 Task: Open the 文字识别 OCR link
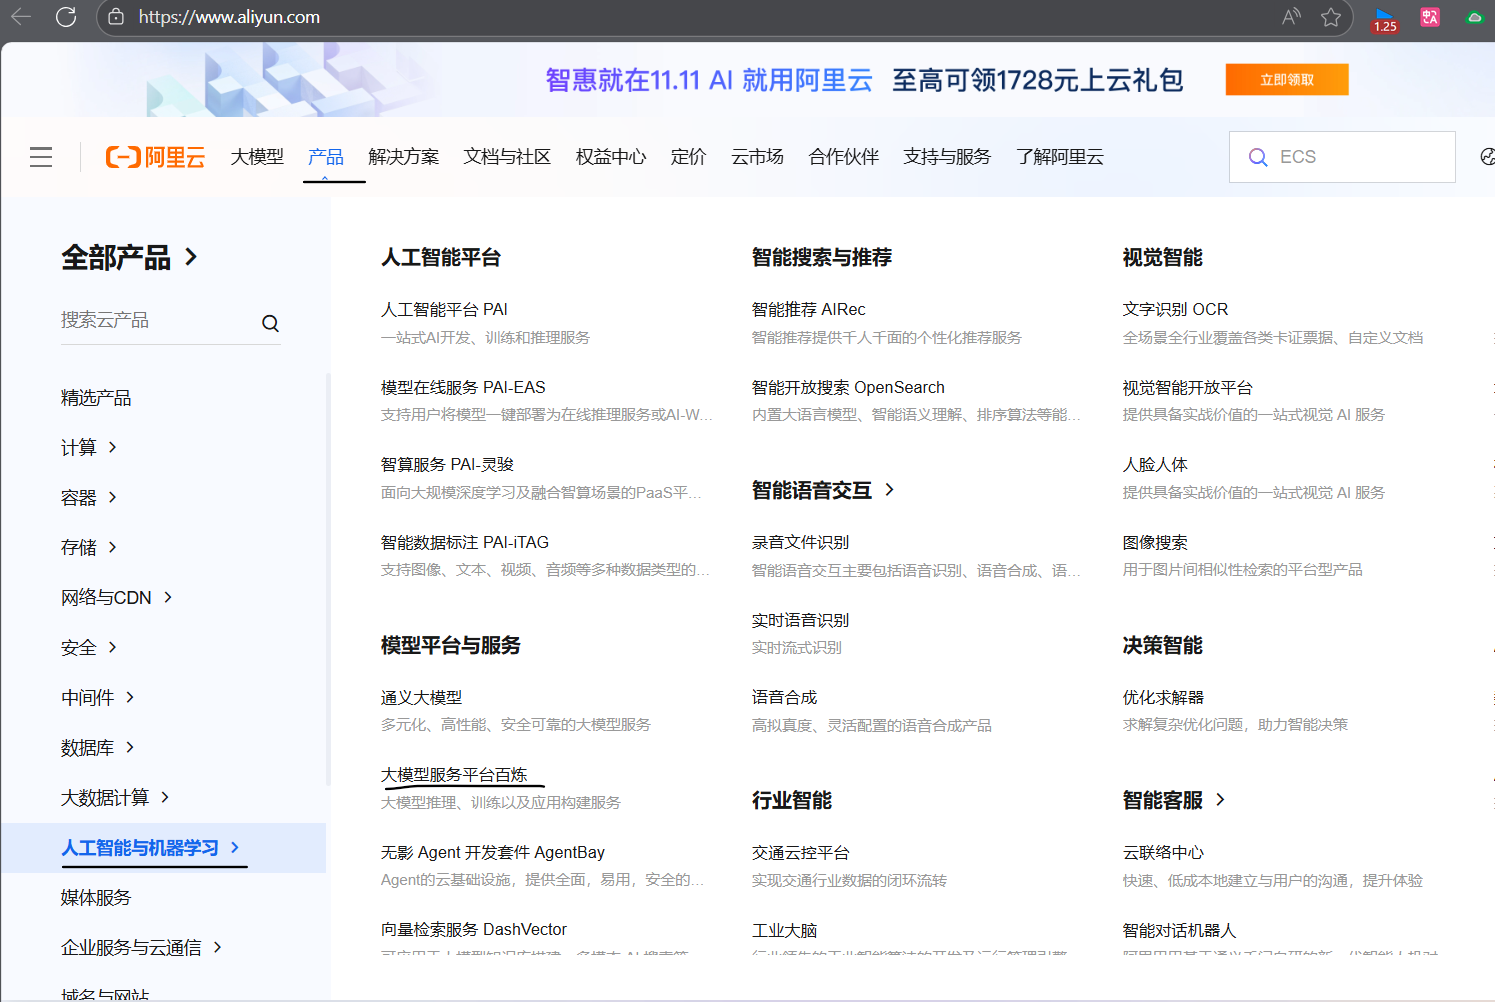click(1175, 309)
